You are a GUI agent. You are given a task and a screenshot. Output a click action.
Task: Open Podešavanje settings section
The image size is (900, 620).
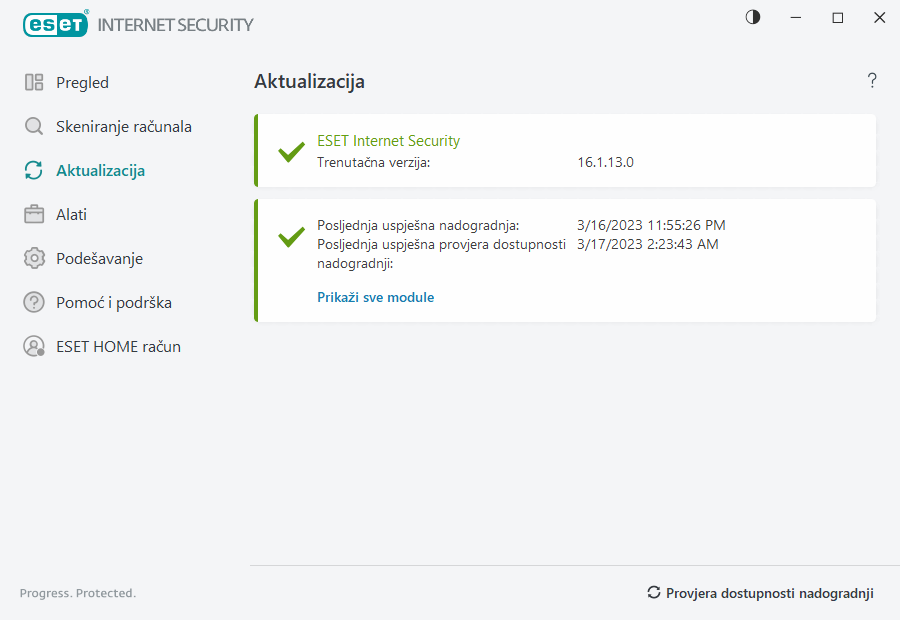[x=99, y=259]
